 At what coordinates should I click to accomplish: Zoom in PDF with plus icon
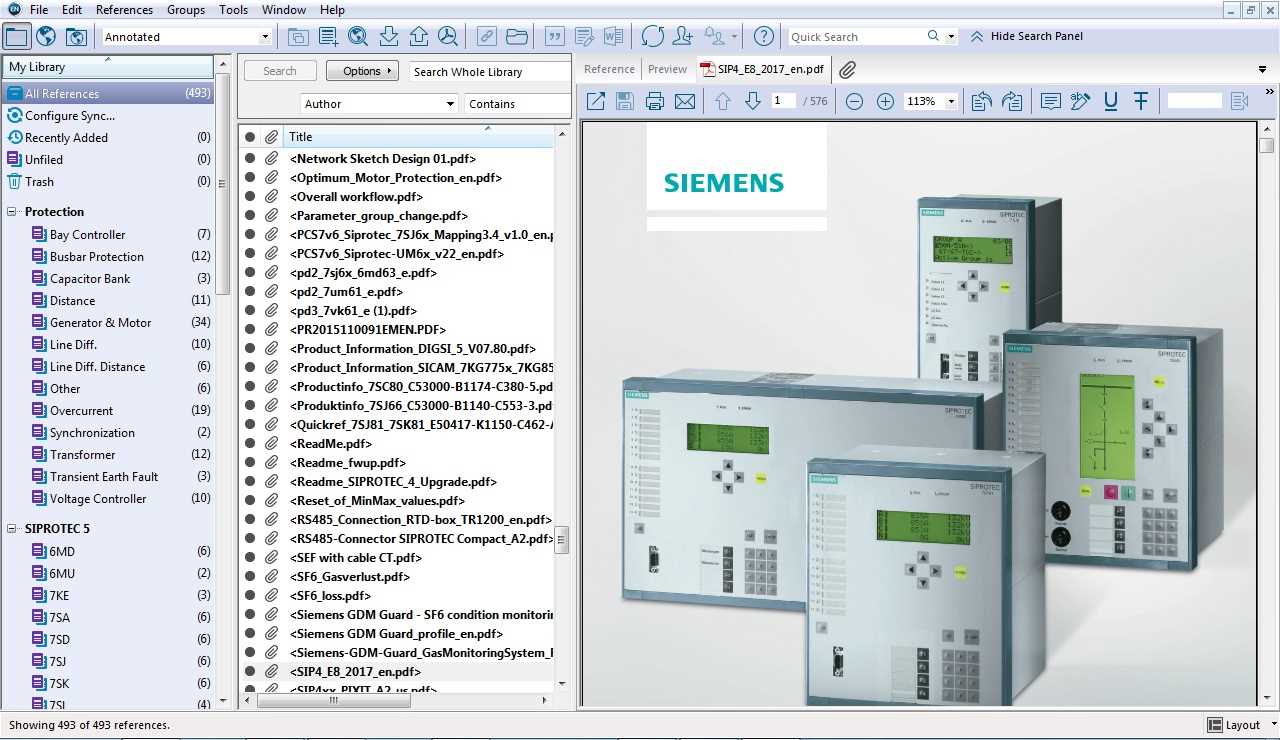[885, 101]
